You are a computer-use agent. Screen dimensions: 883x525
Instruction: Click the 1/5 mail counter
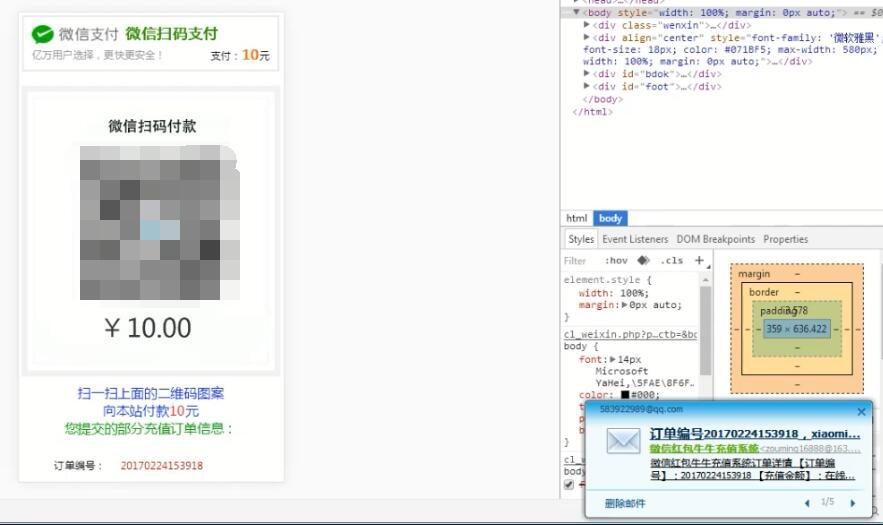coord(827,502)
